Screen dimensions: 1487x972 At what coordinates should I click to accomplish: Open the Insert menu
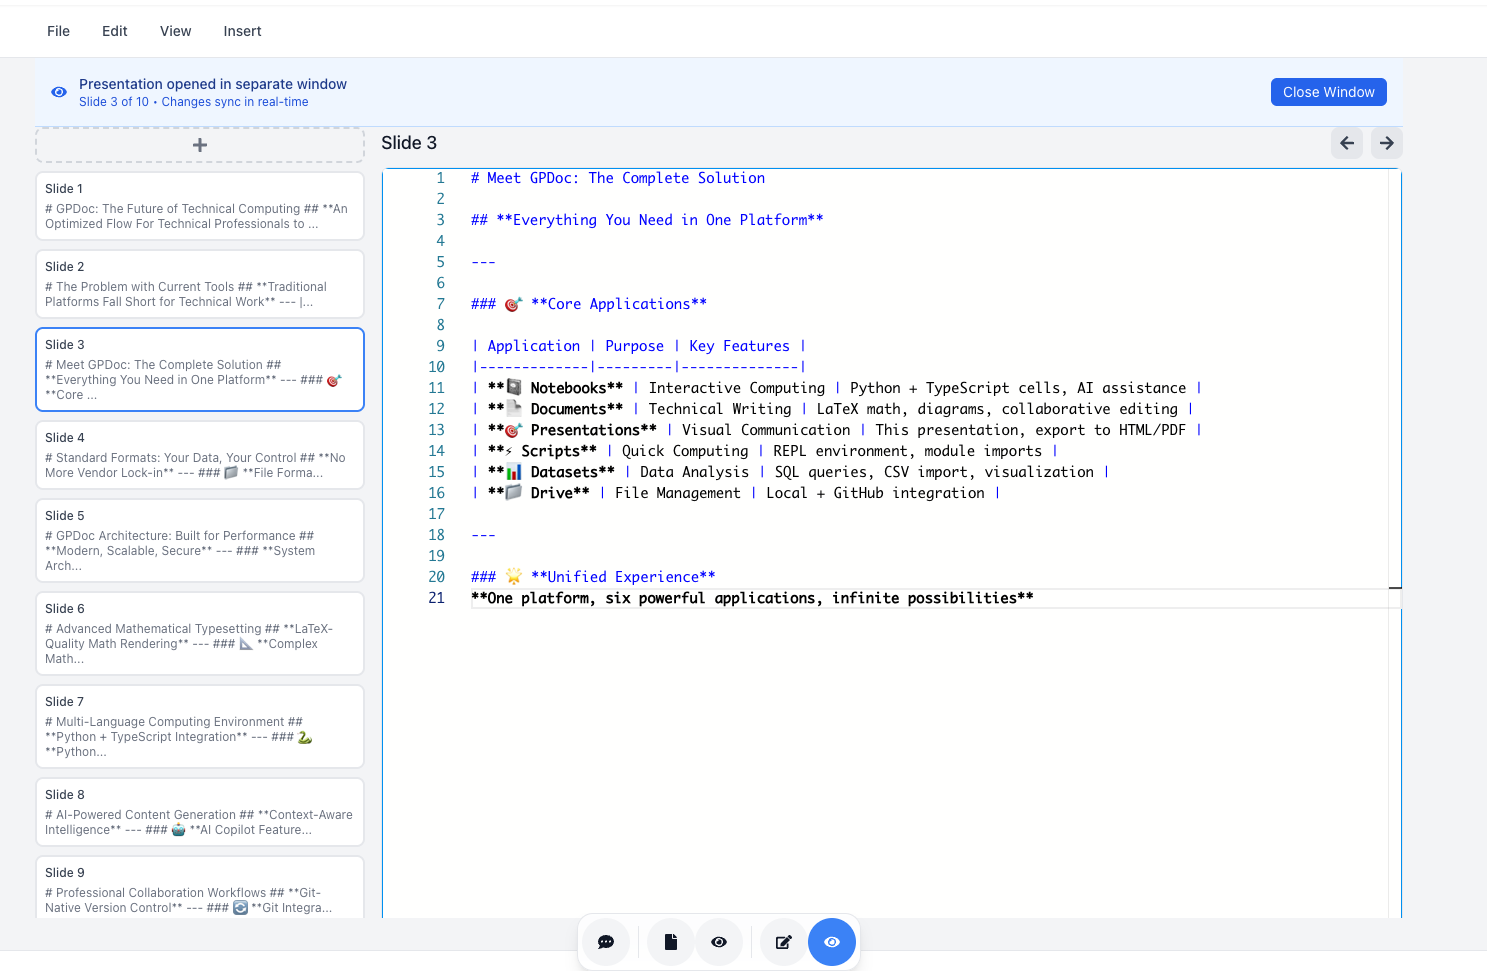coord(243,31)
